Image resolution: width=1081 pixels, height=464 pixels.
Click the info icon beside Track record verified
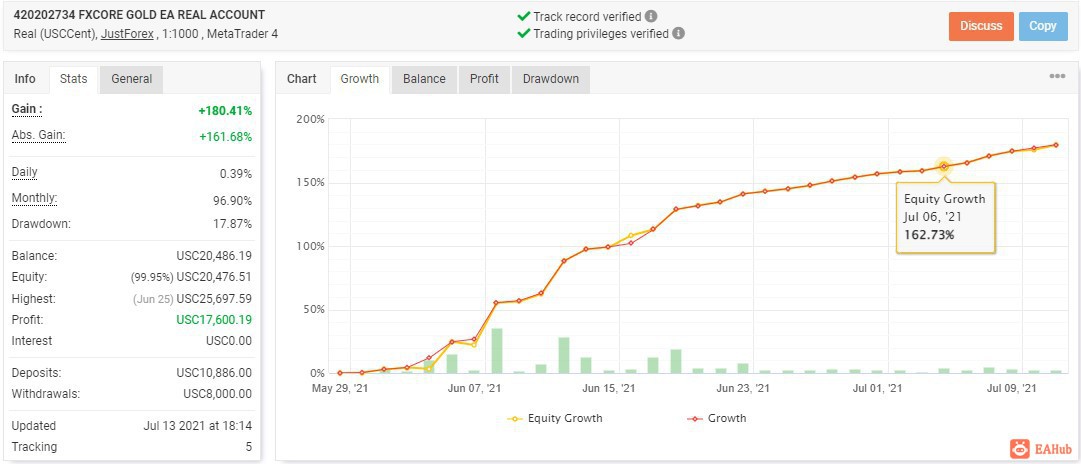point(651,17)
